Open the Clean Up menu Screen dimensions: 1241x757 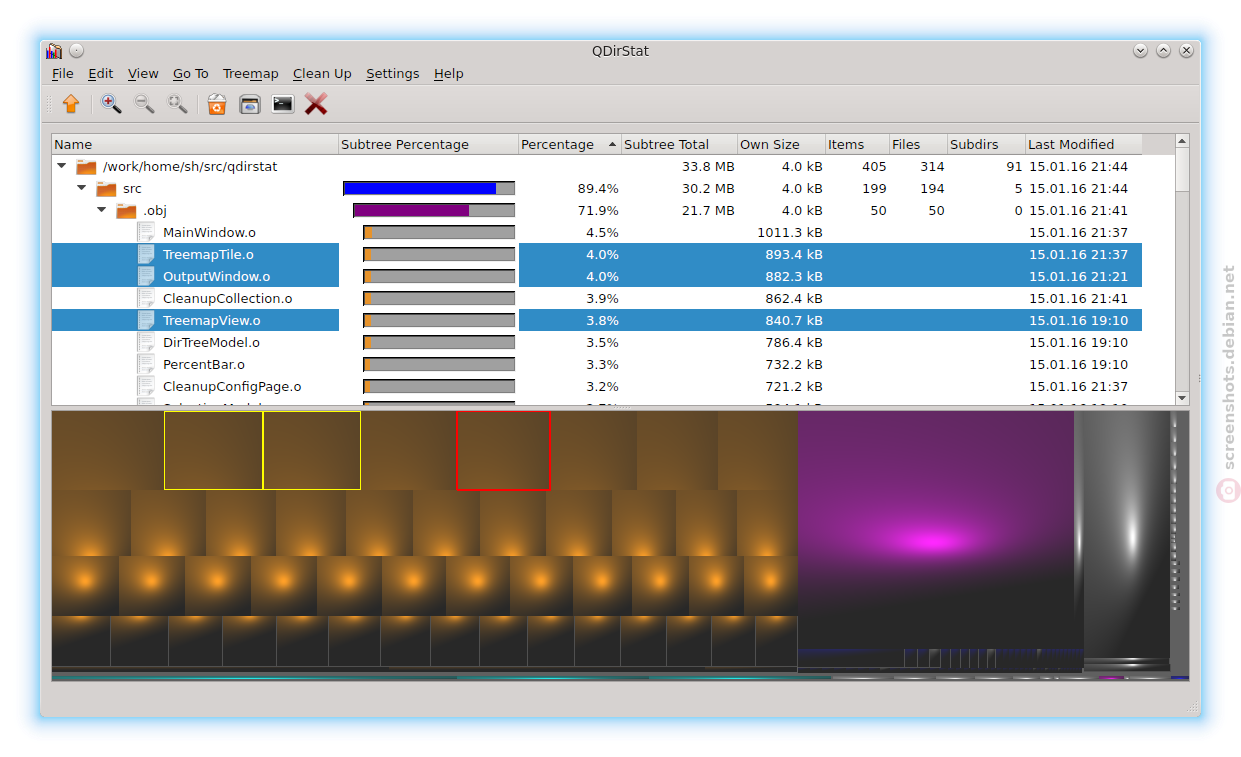coord(322,74)
